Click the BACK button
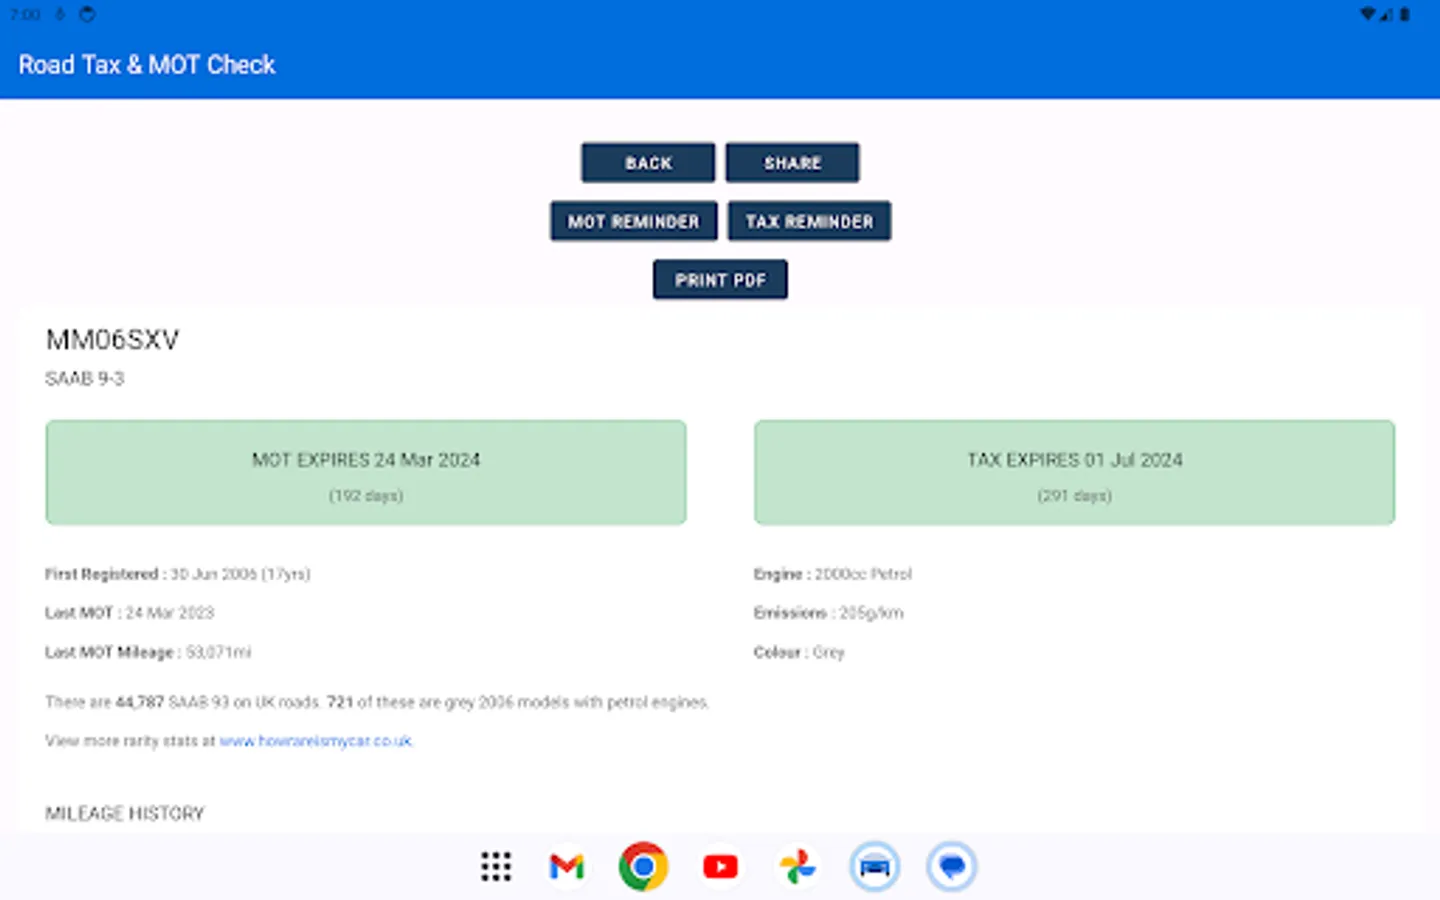 pyautogui.click(x=648, y=162)
